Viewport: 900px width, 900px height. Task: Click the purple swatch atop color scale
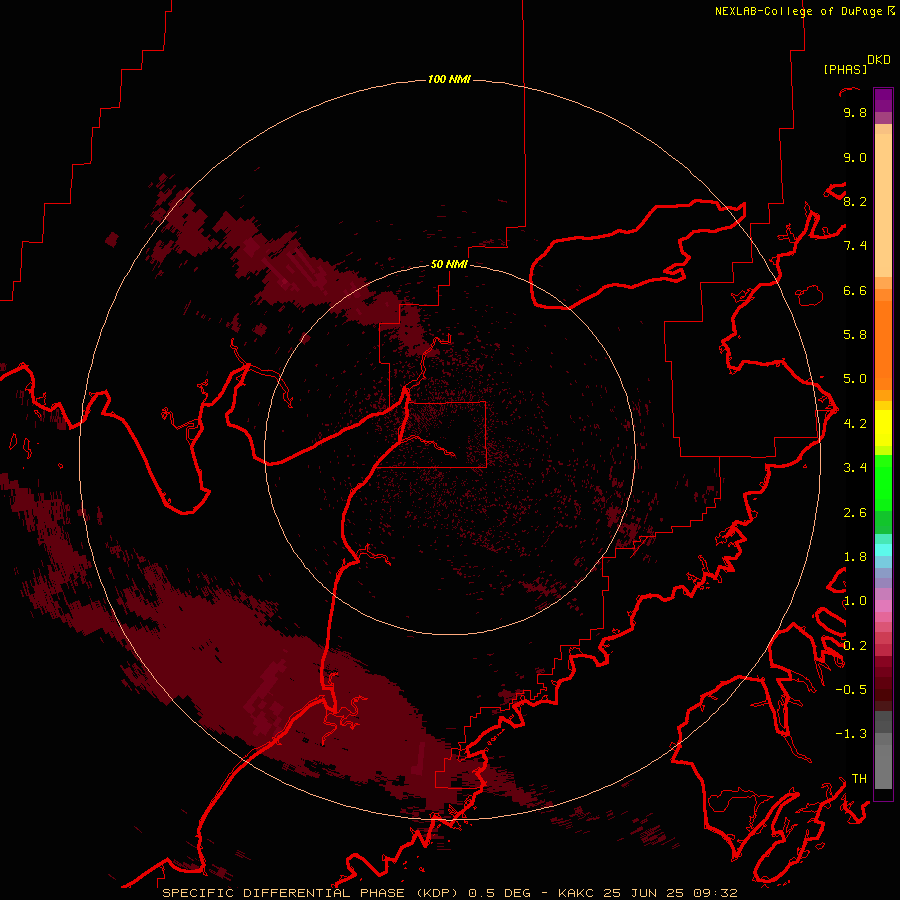883,100
